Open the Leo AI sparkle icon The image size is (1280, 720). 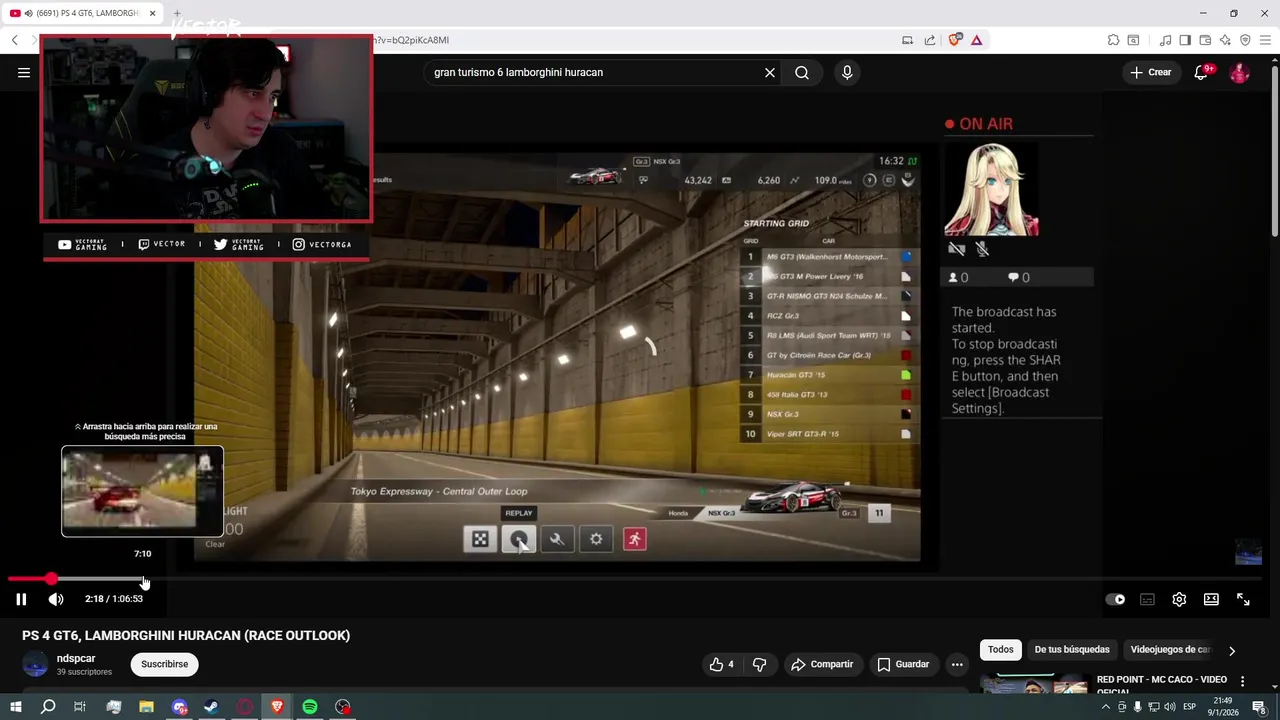coord(1225,40)
